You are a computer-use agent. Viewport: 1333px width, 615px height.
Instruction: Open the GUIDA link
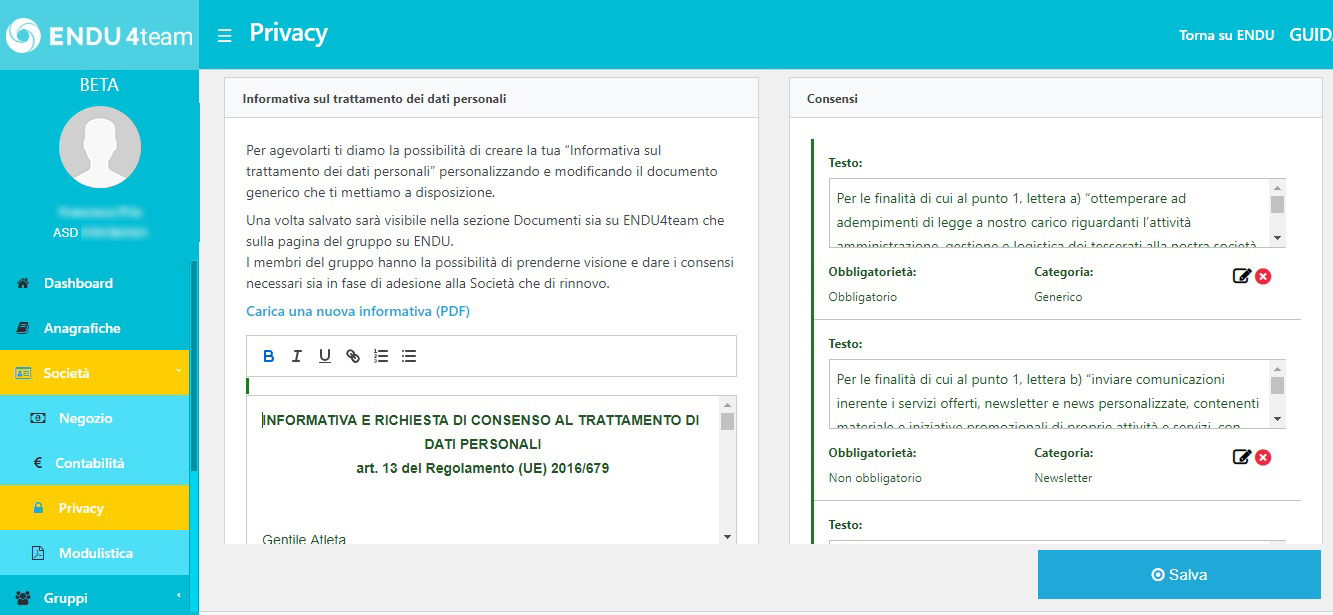point(1311,35)
